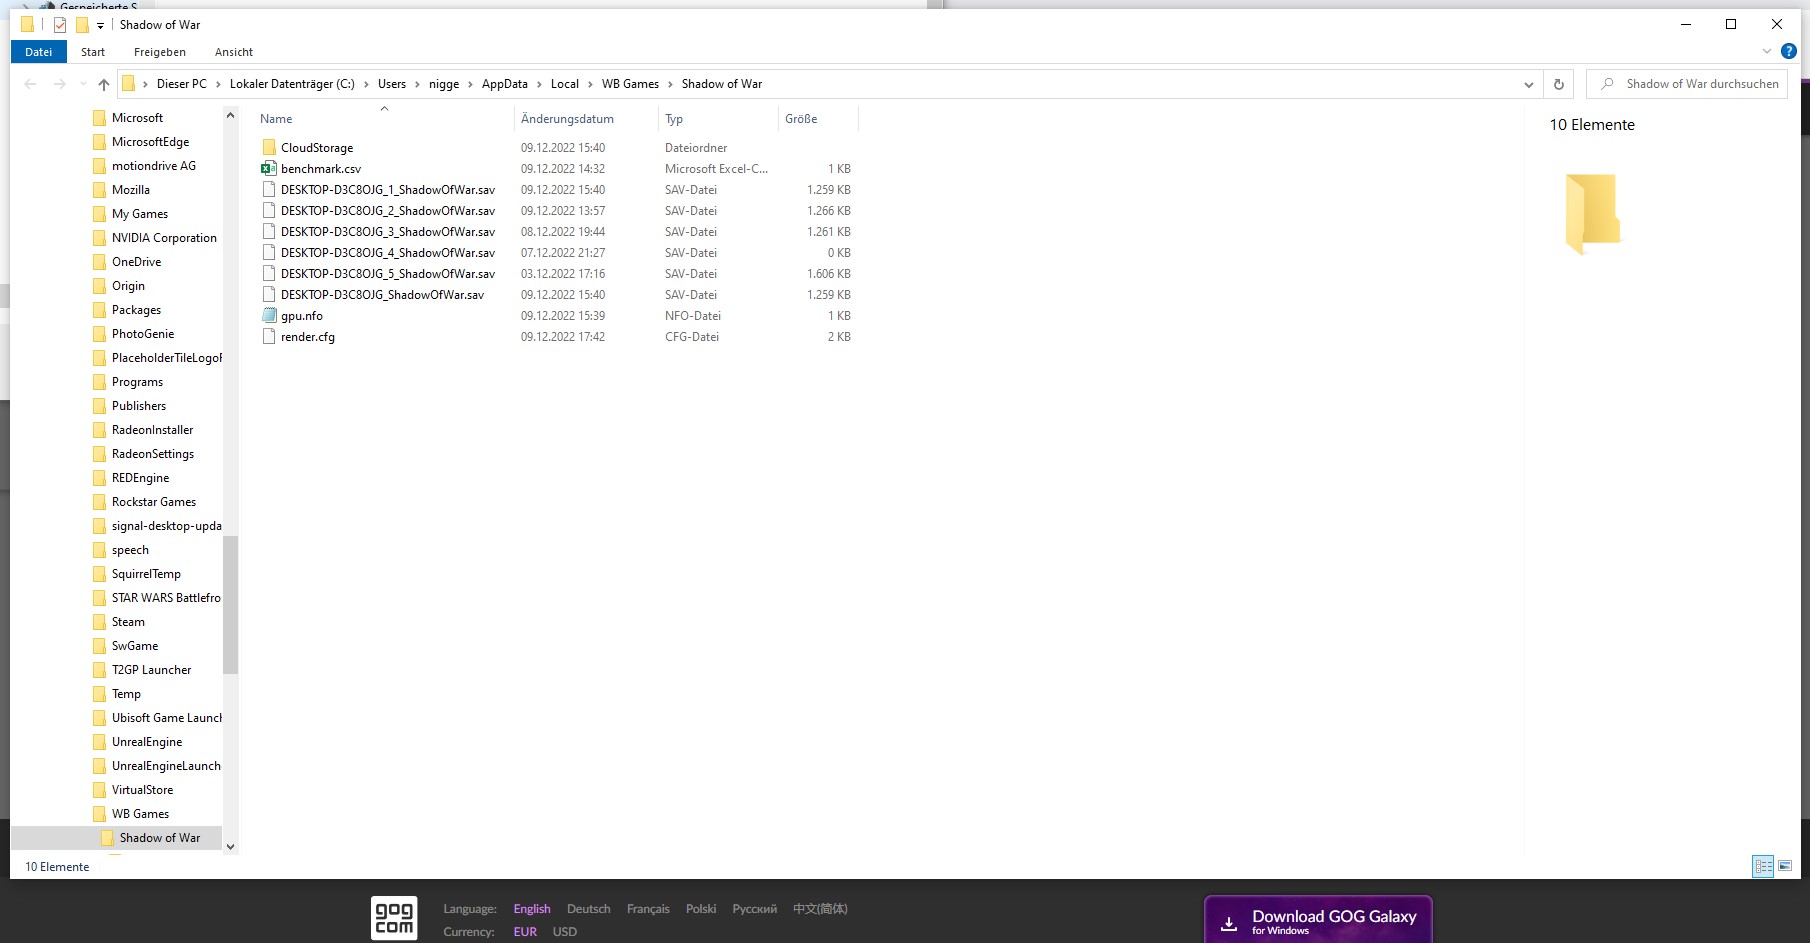Click the CloudStorage folder icon
1810x943 pixels.
269,148
